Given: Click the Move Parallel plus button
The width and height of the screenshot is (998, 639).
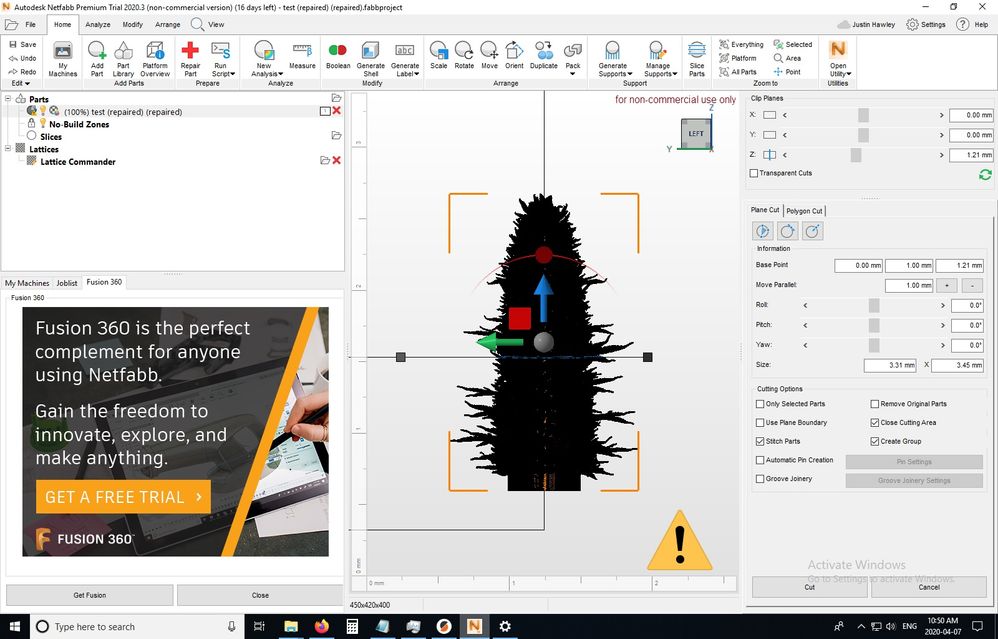Looking at the screenshot, I should click(947, 286).
